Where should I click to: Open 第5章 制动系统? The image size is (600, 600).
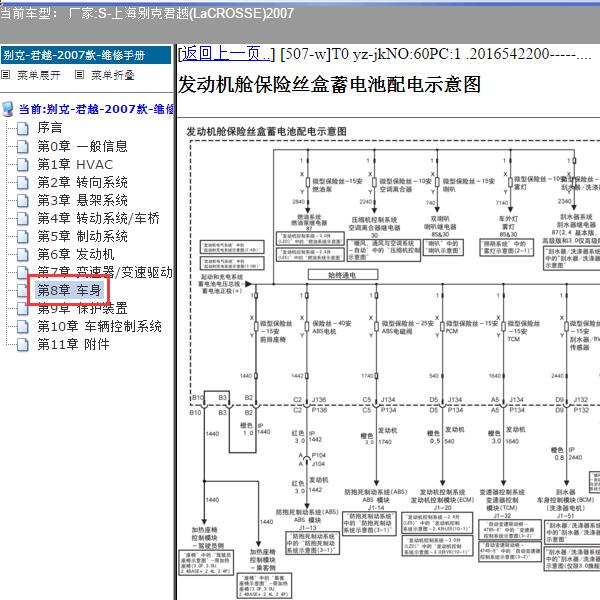pos(82,236)
